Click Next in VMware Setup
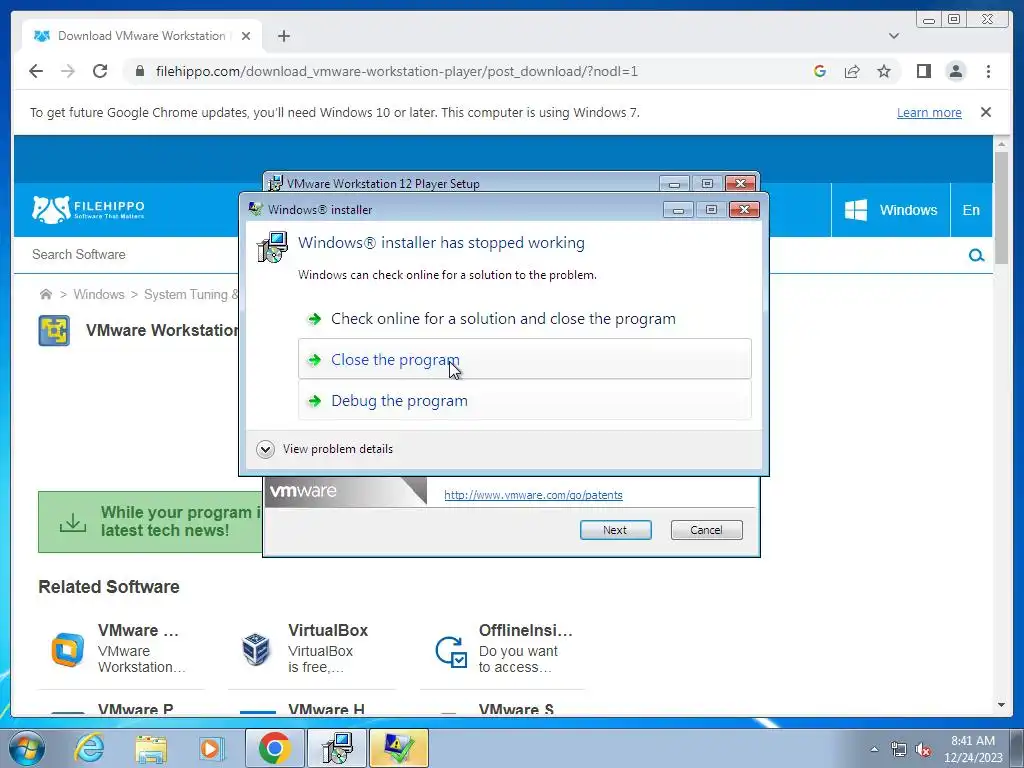The height and width of the screenshot is (768, 1024). pos(615,530)
